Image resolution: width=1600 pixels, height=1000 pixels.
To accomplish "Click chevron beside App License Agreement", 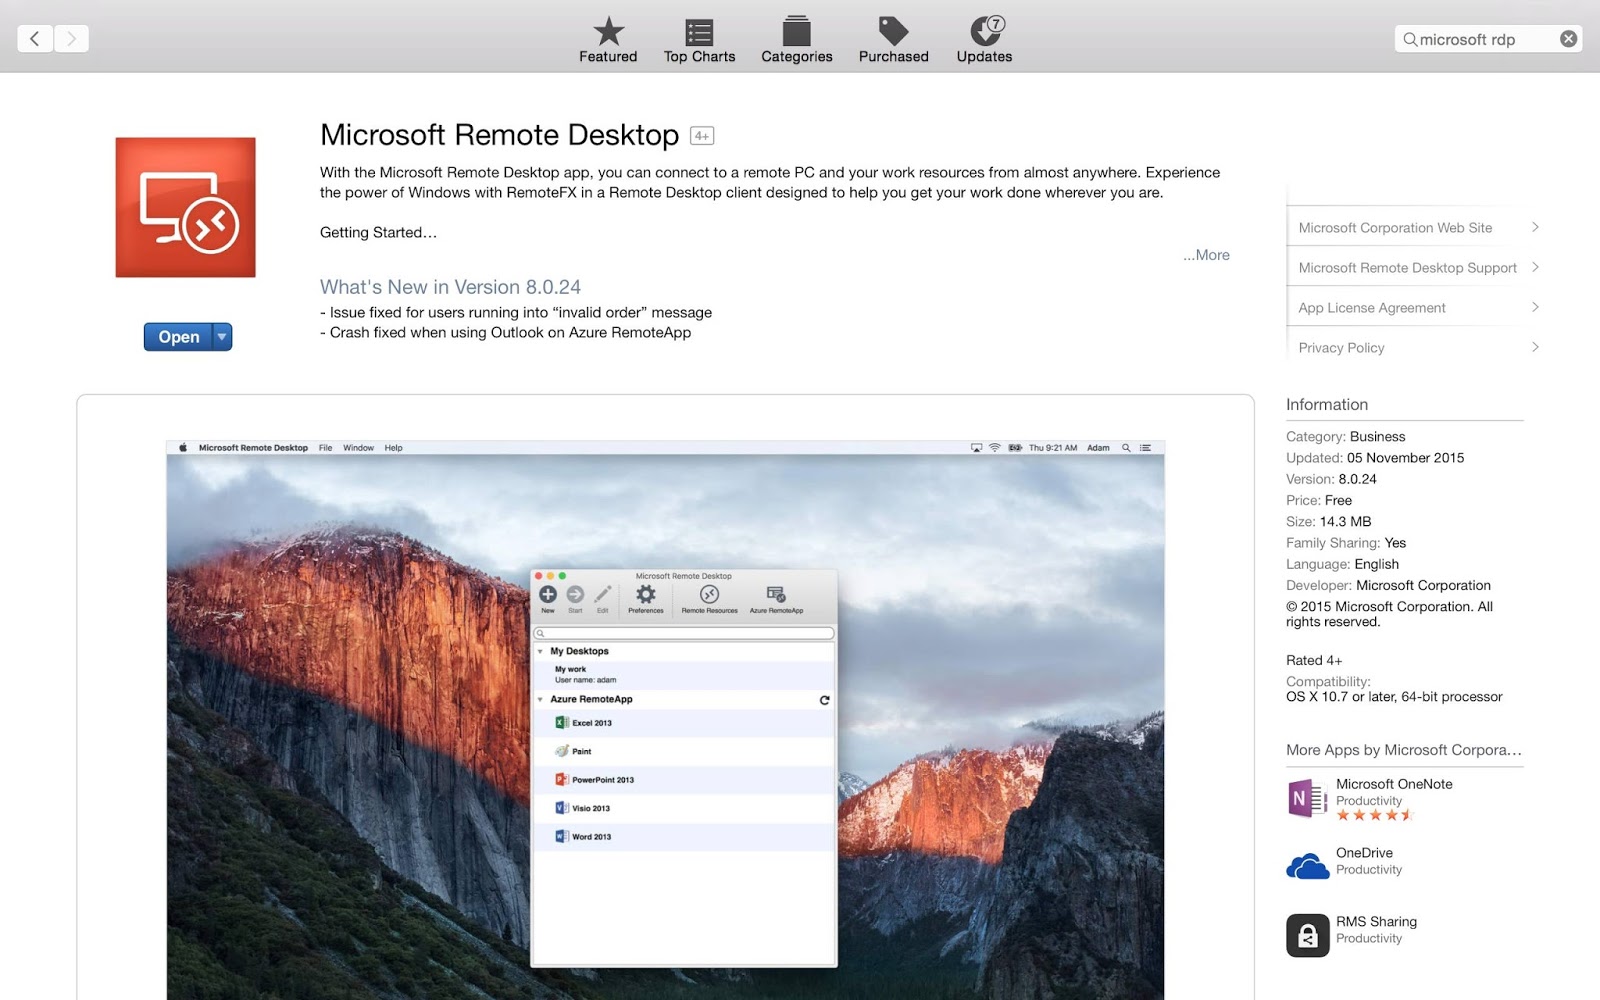I will (x=1535, y=307).
